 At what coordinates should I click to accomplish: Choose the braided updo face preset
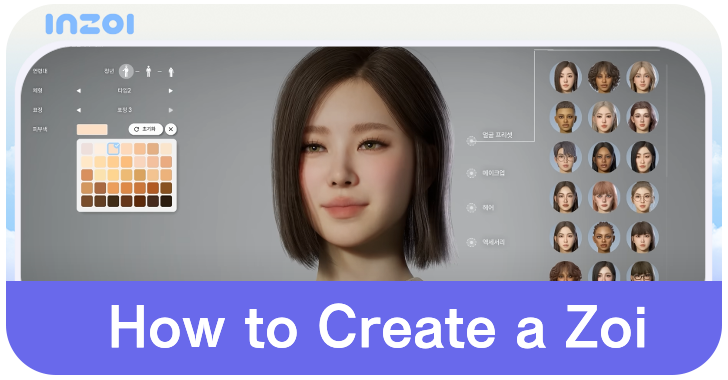[x=604, y=237]
